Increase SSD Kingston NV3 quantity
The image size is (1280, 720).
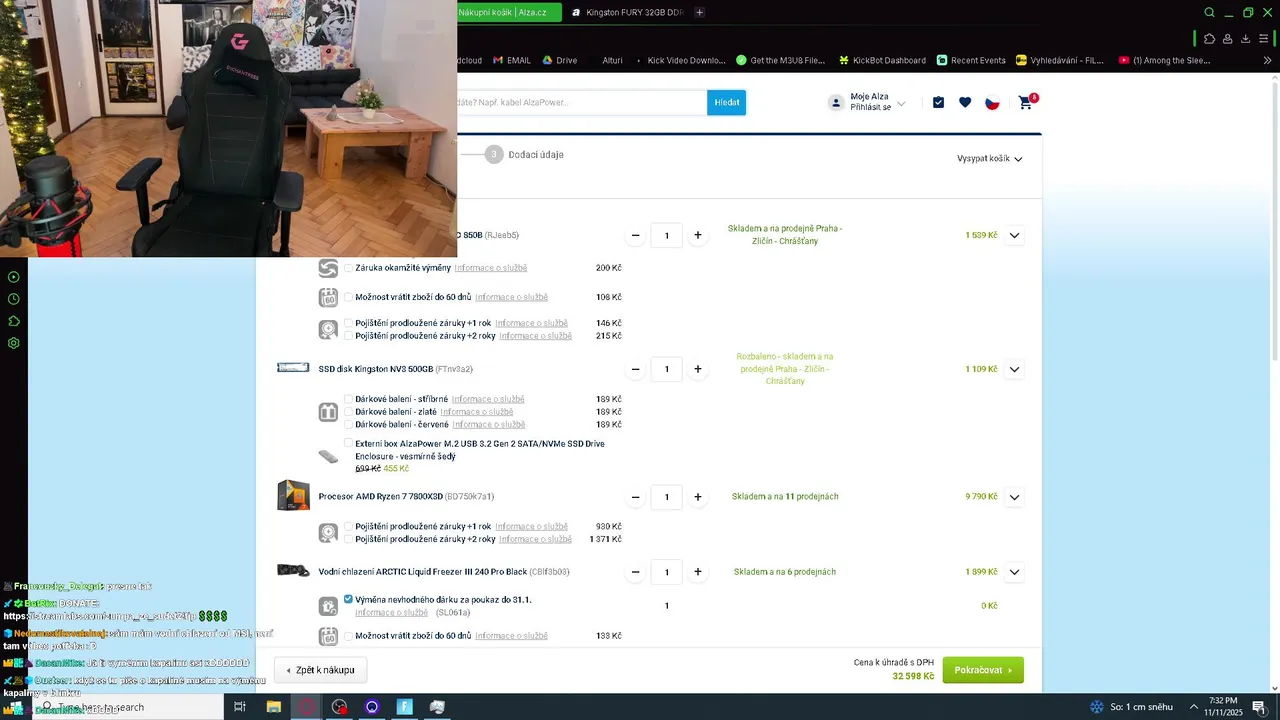(698, 369)
